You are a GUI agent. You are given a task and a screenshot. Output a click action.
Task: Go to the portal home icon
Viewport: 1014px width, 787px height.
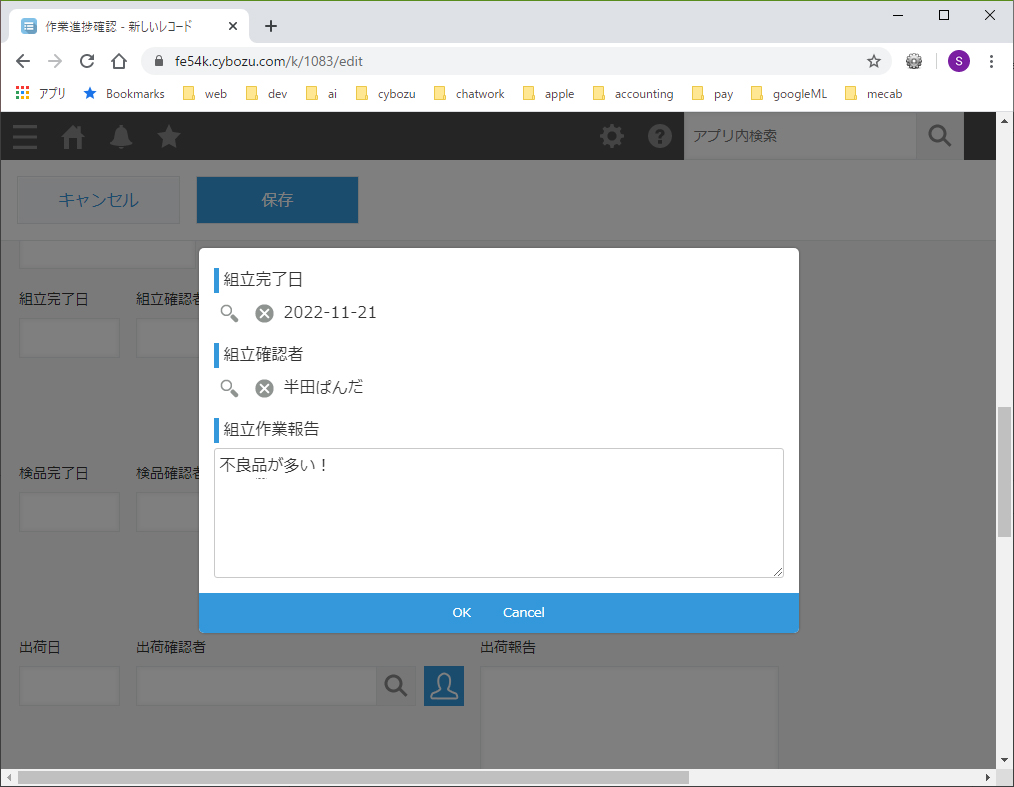coord(73,137)
